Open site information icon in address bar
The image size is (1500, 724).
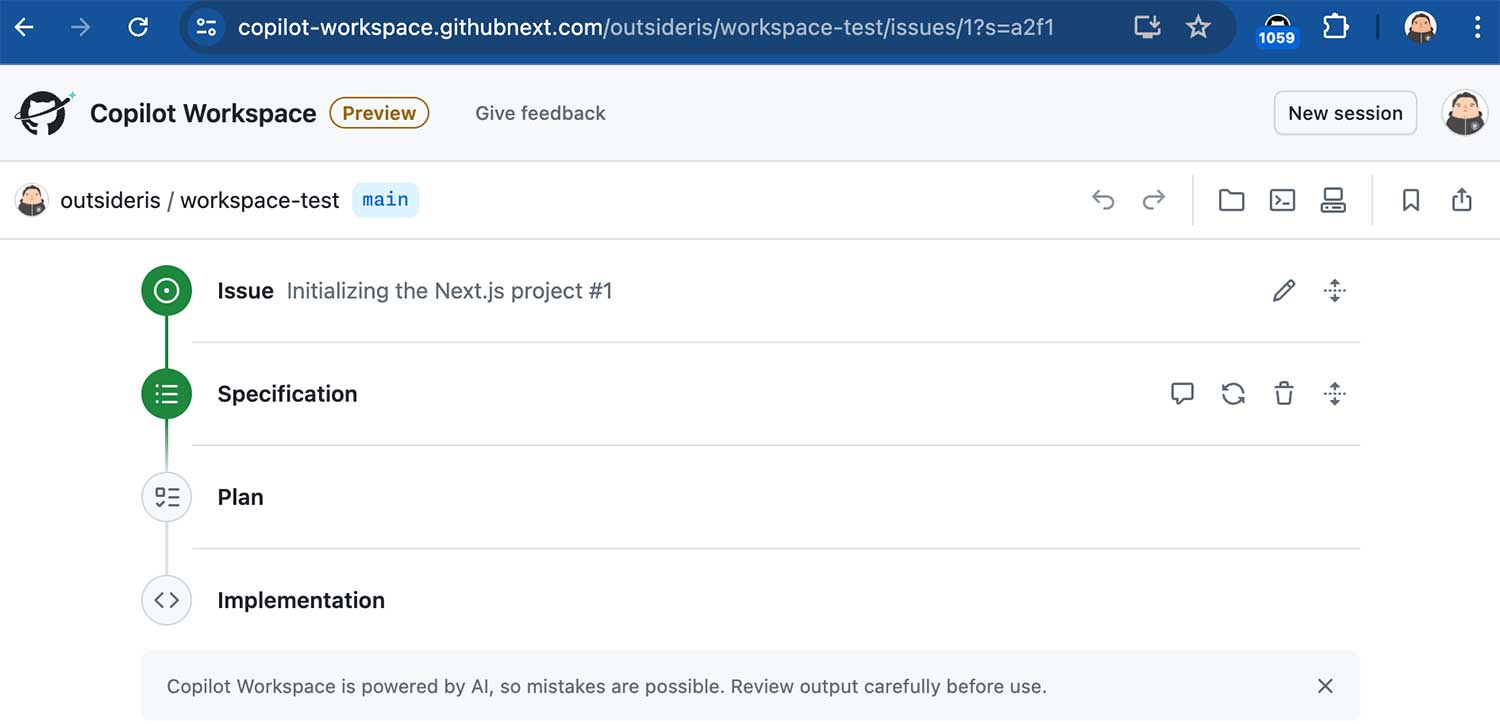pyautogui.click(x=206, y=27)
